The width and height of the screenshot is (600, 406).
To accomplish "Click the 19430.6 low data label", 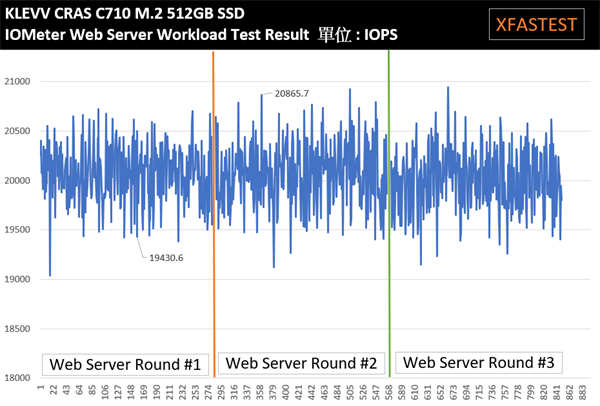I will click(166, 258).
